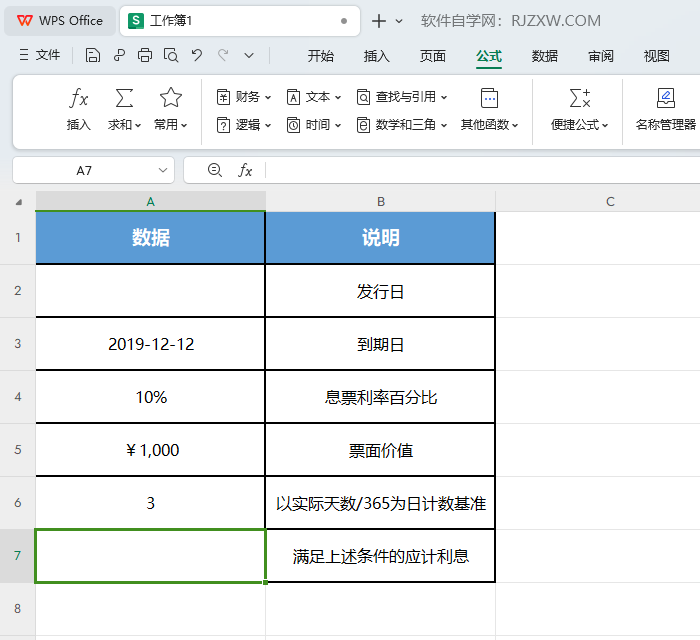The width and height of the screenshot is (700, 640).
Task: Switch to the 插入 ribbon tab
Action: (x=376, y=56)
